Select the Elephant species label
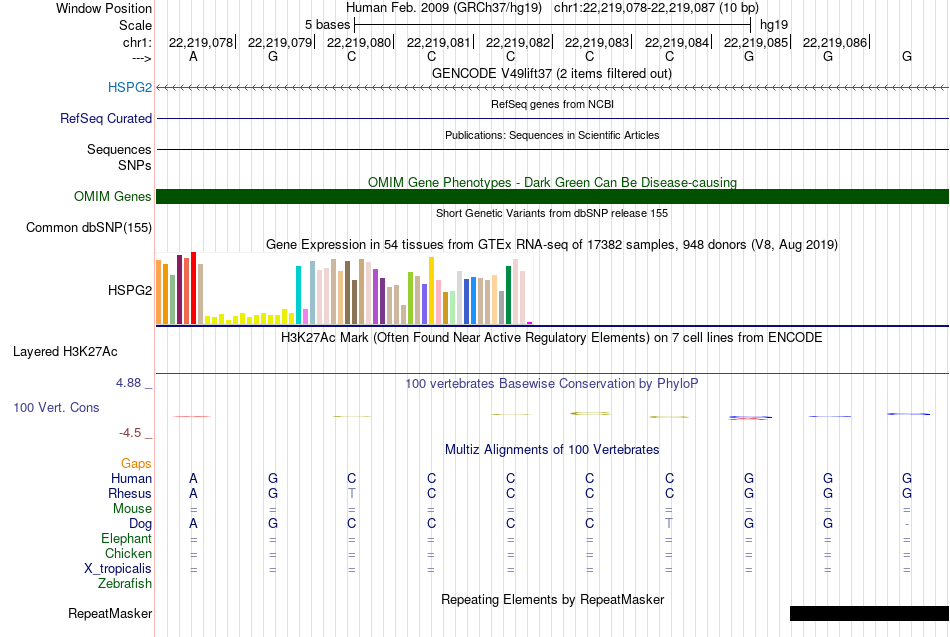The height and width of the screenshot is (637, 950). (127, 538)
